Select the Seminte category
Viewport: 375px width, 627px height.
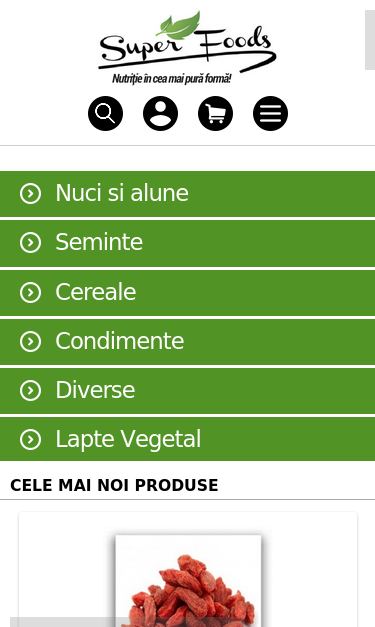click(188, 243)
